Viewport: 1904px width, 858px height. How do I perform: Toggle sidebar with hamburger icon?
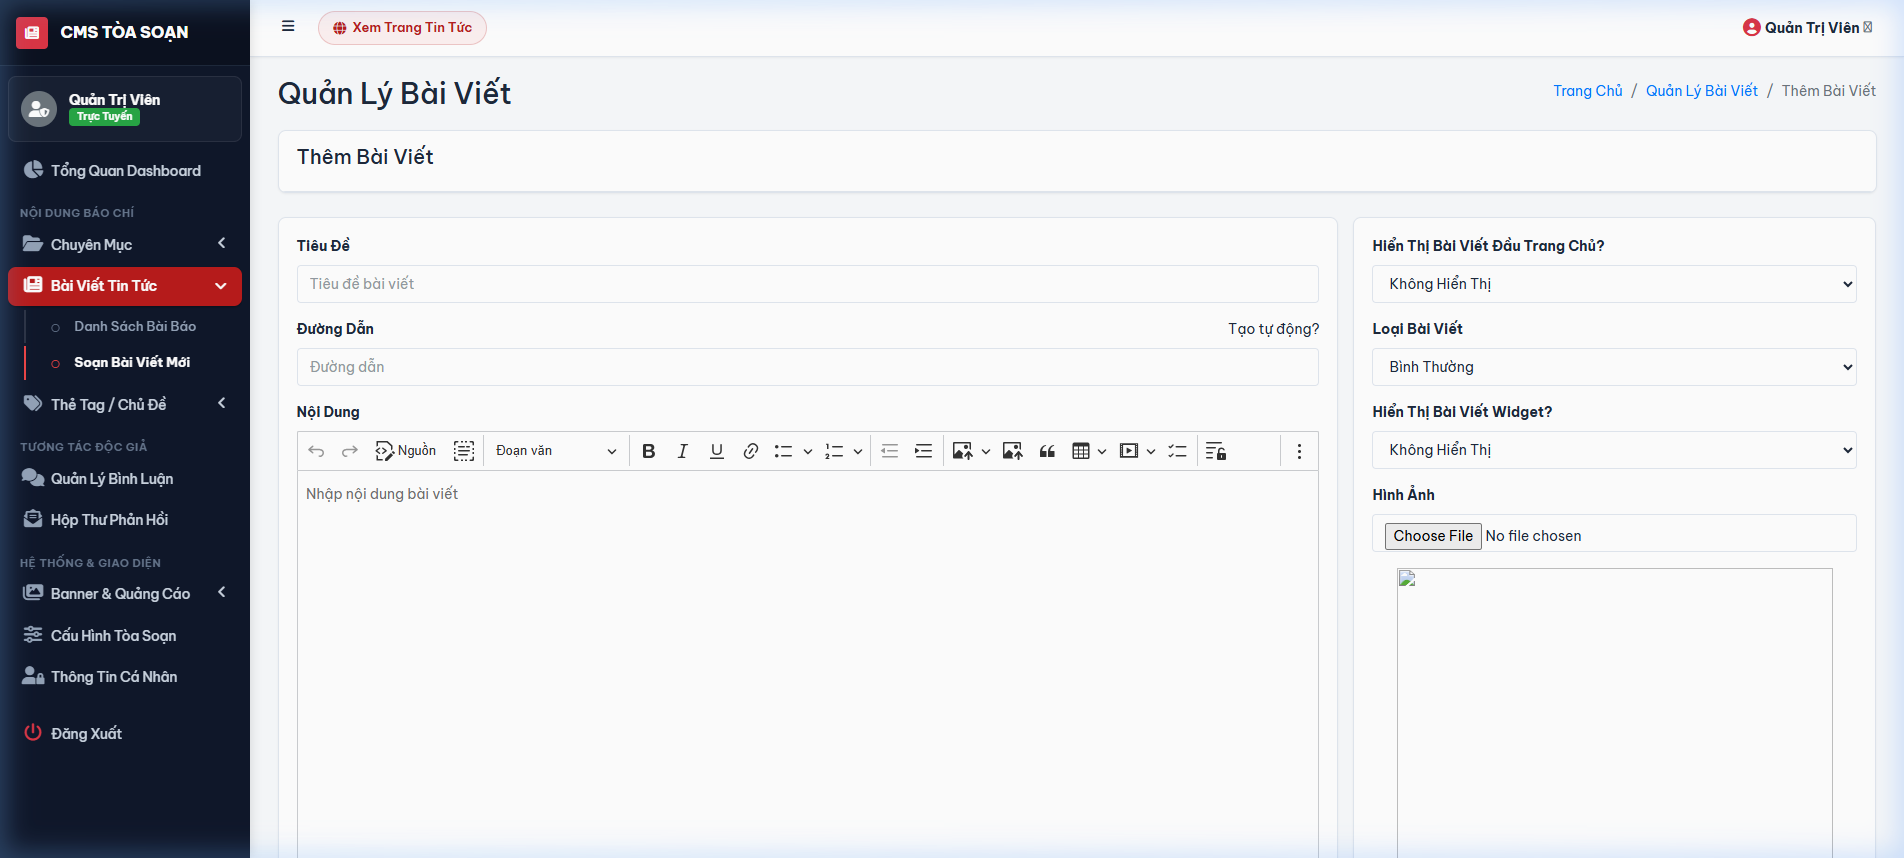coord(288,27)
